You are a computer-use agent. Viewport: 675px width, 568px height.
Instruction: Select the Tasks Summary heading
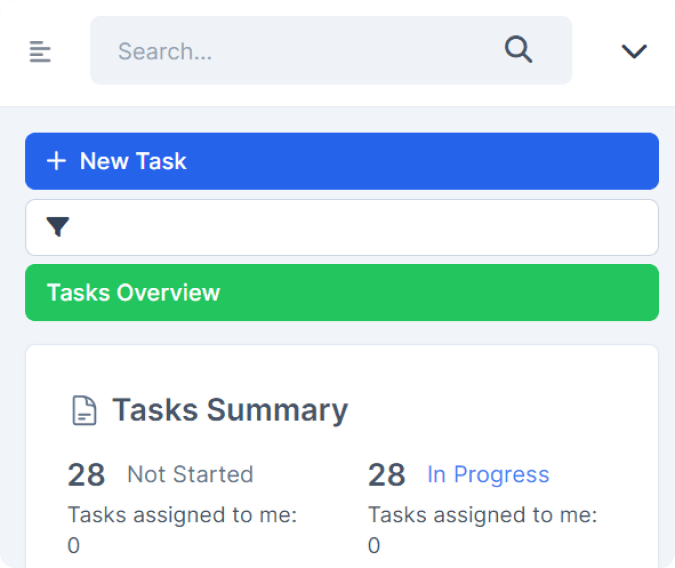pyautogui.click(x=230, y=410)
